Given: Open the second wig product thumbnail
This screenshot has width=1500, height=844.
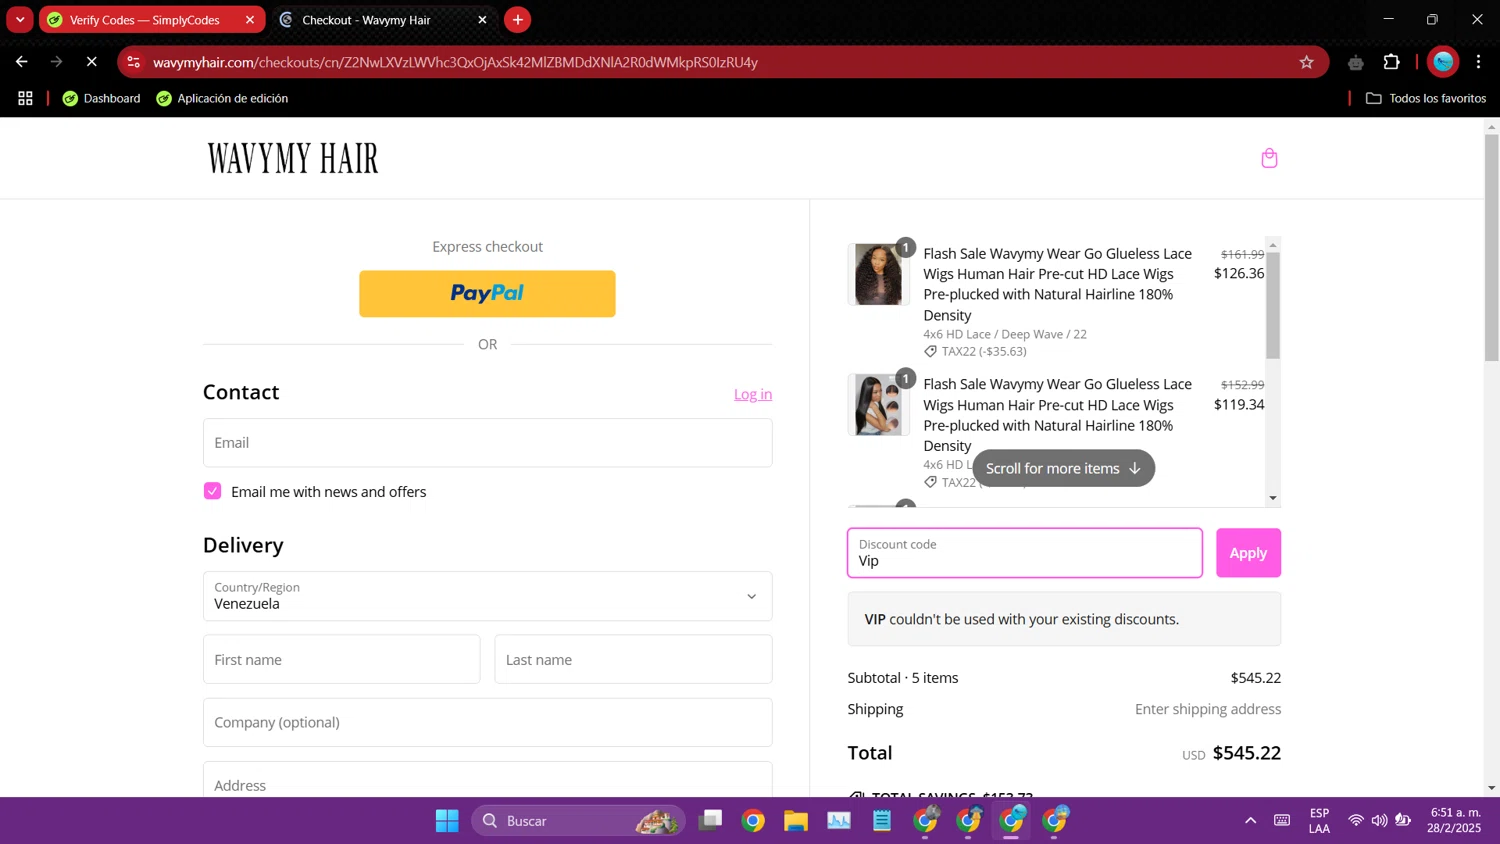Looking at the screenshot, I should 877,405.
